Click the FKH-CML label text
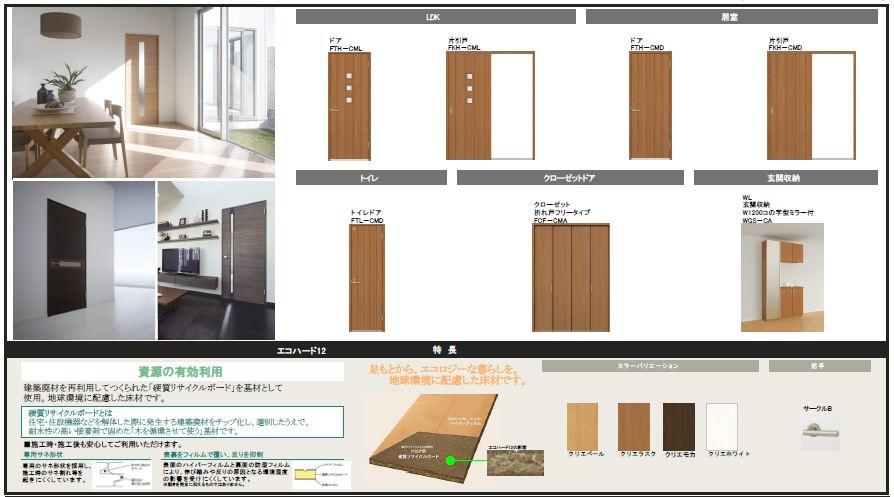Image resolution: width=894 pixels, height=497 pixels. [464, 48]
